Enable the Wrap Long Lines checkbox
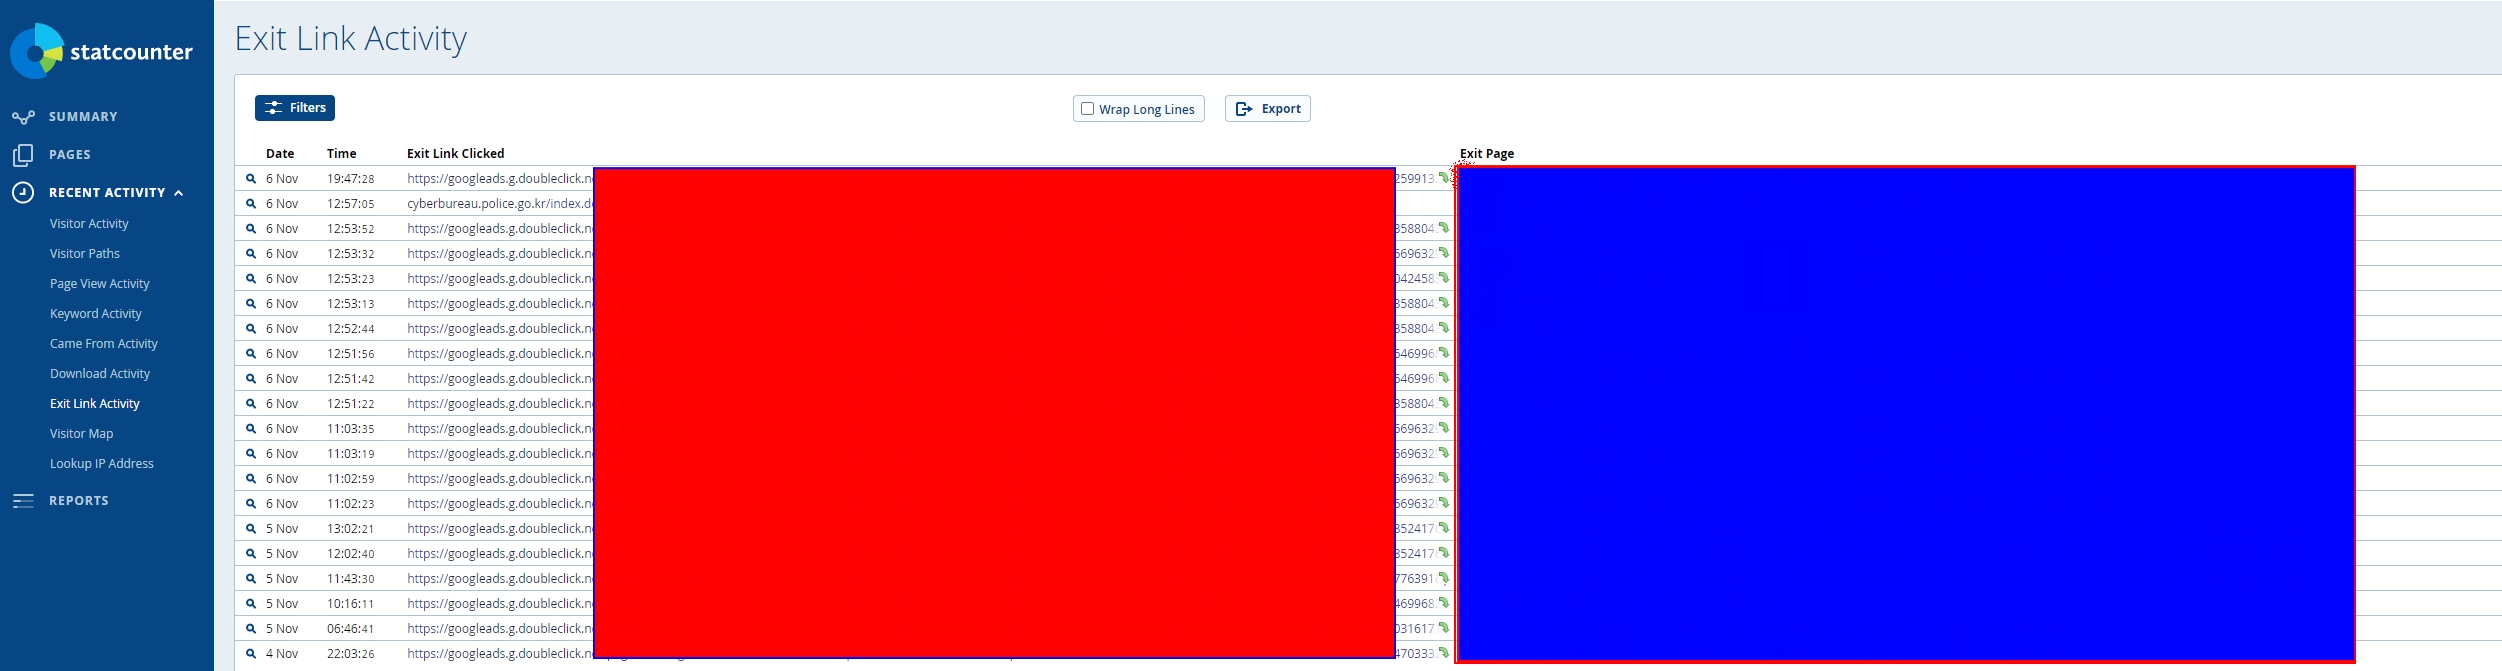This screenshot has height=671, width=2502. 1087,109
